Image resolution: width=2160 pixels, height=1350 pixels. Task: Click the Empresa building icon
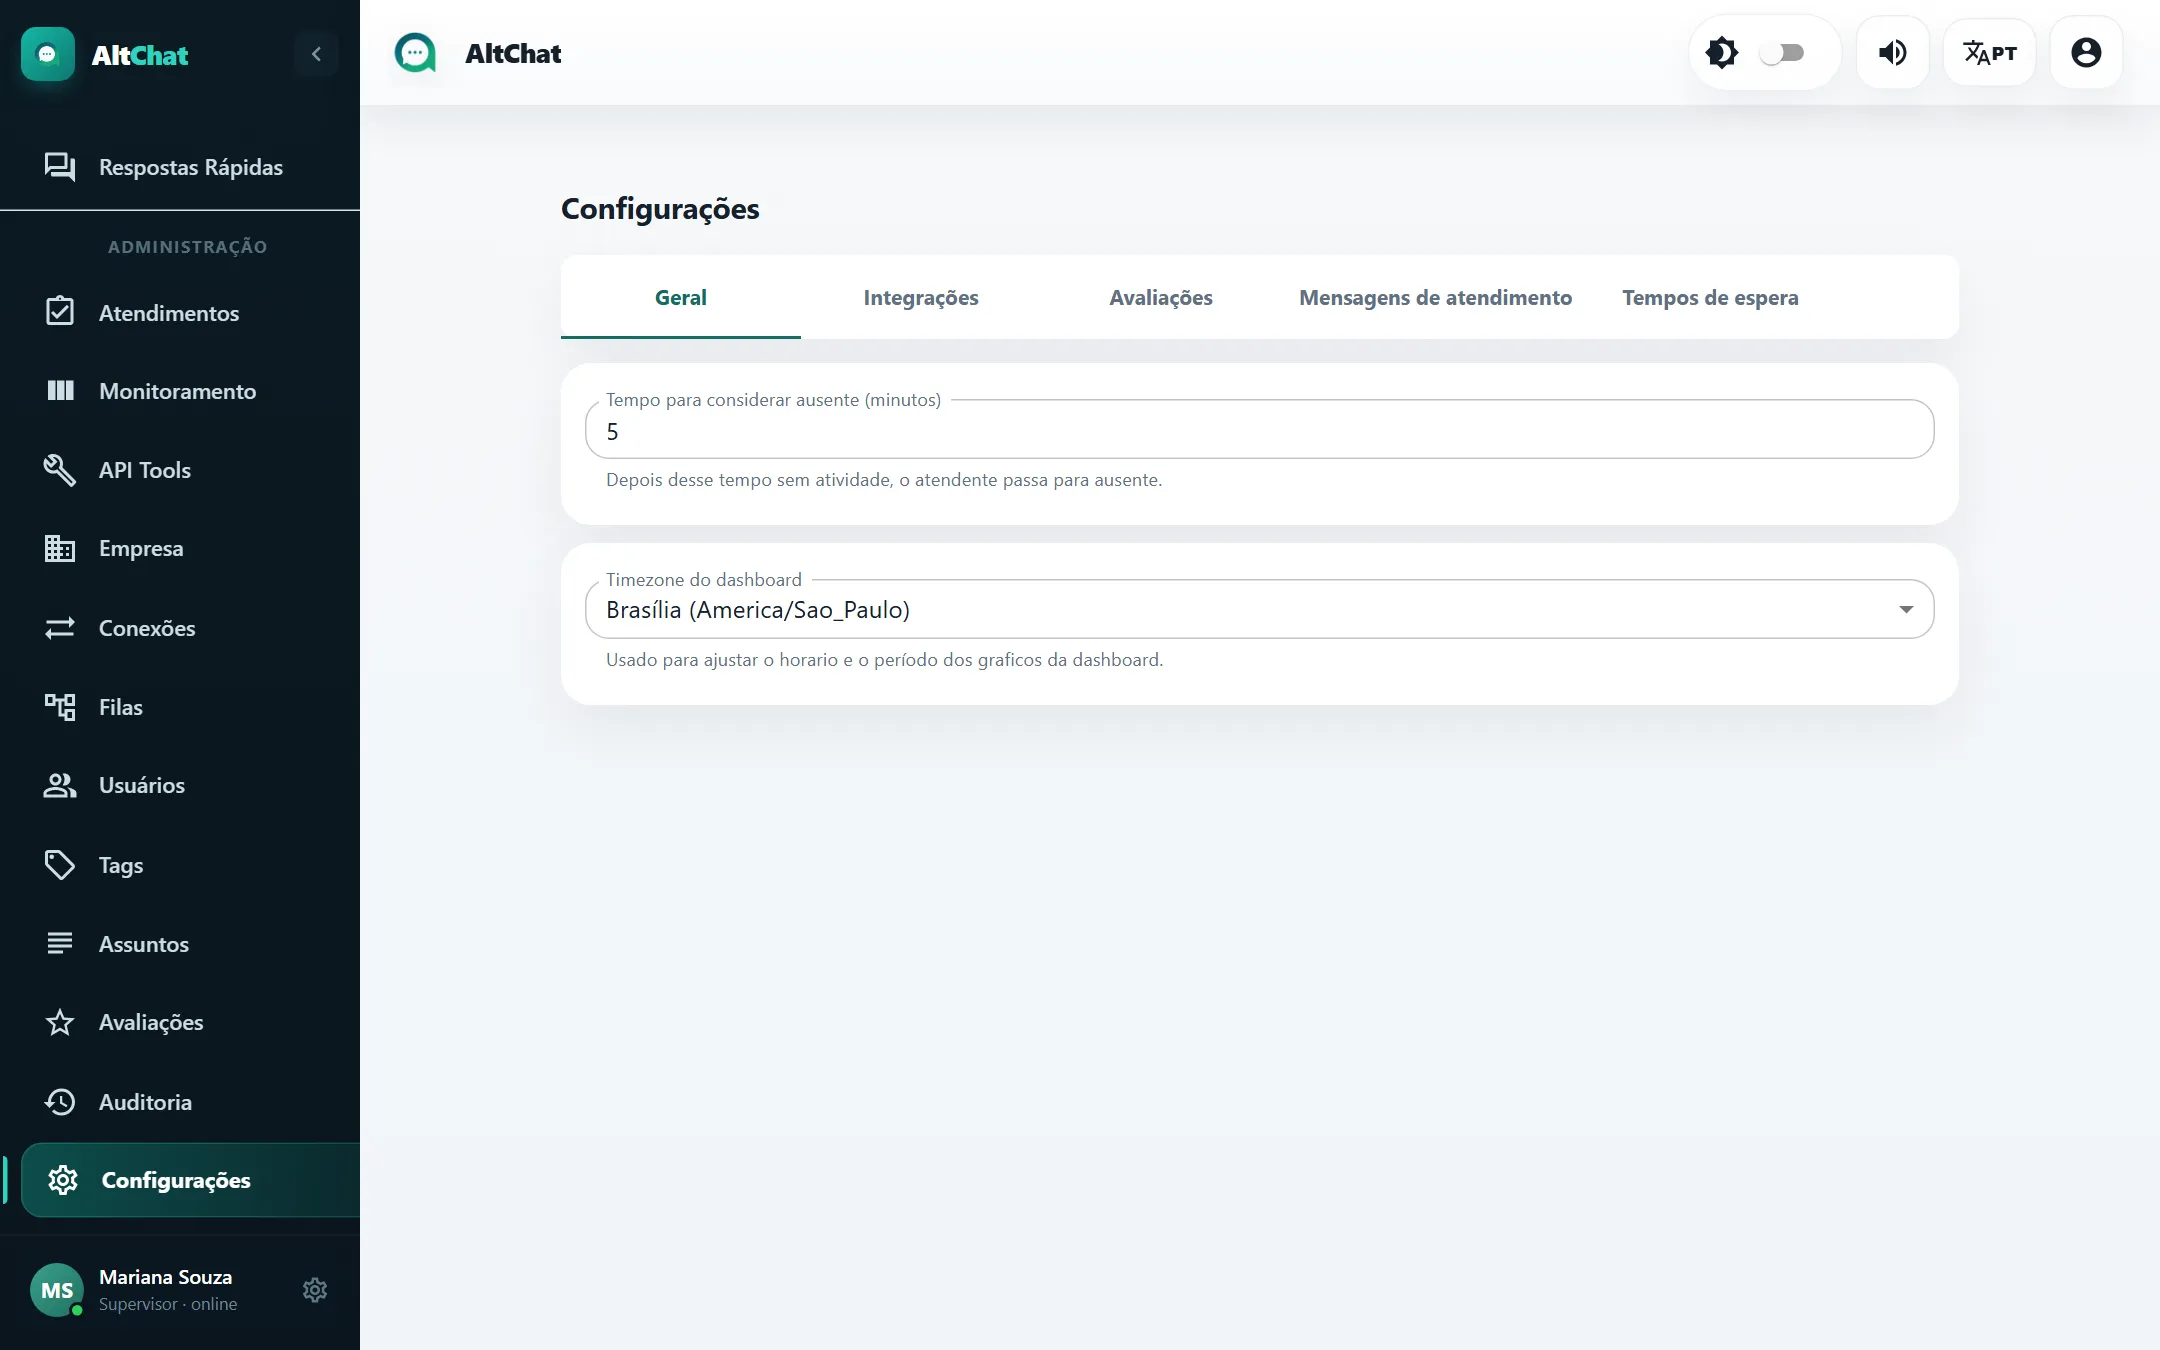(60, 548)
